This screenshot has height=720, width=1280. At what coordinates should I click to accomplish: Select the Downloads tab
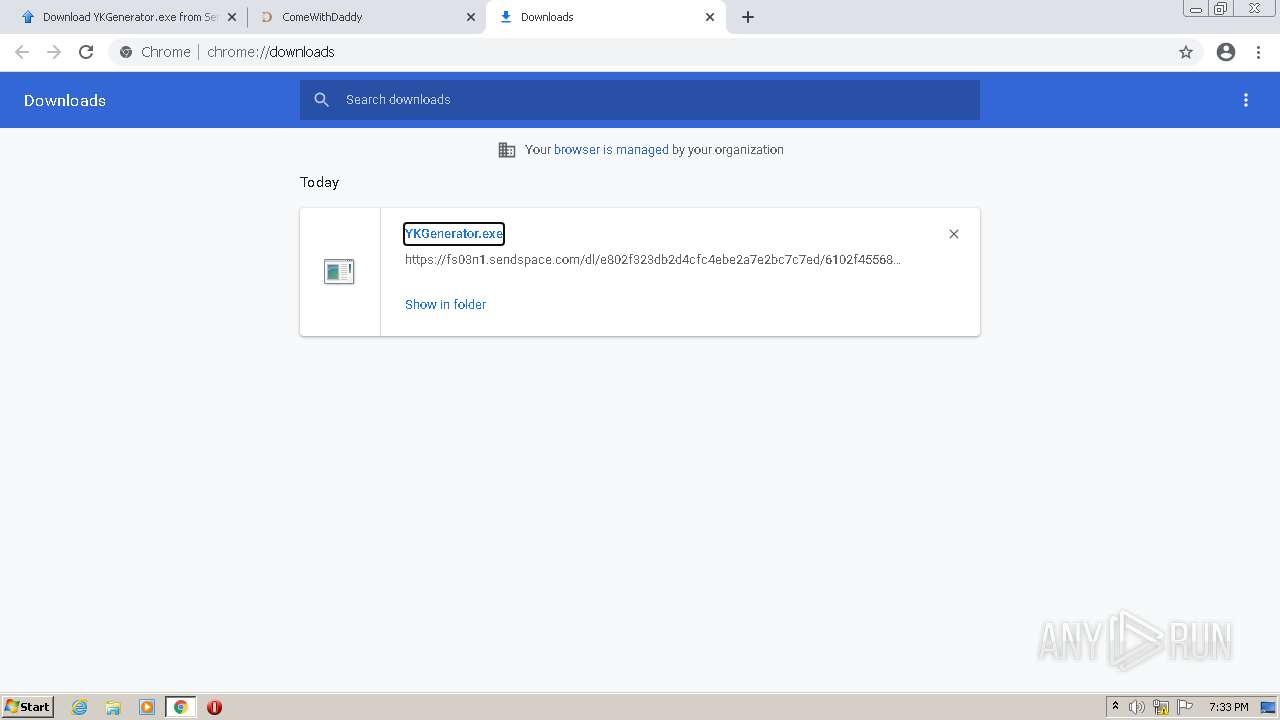point(605,17)
